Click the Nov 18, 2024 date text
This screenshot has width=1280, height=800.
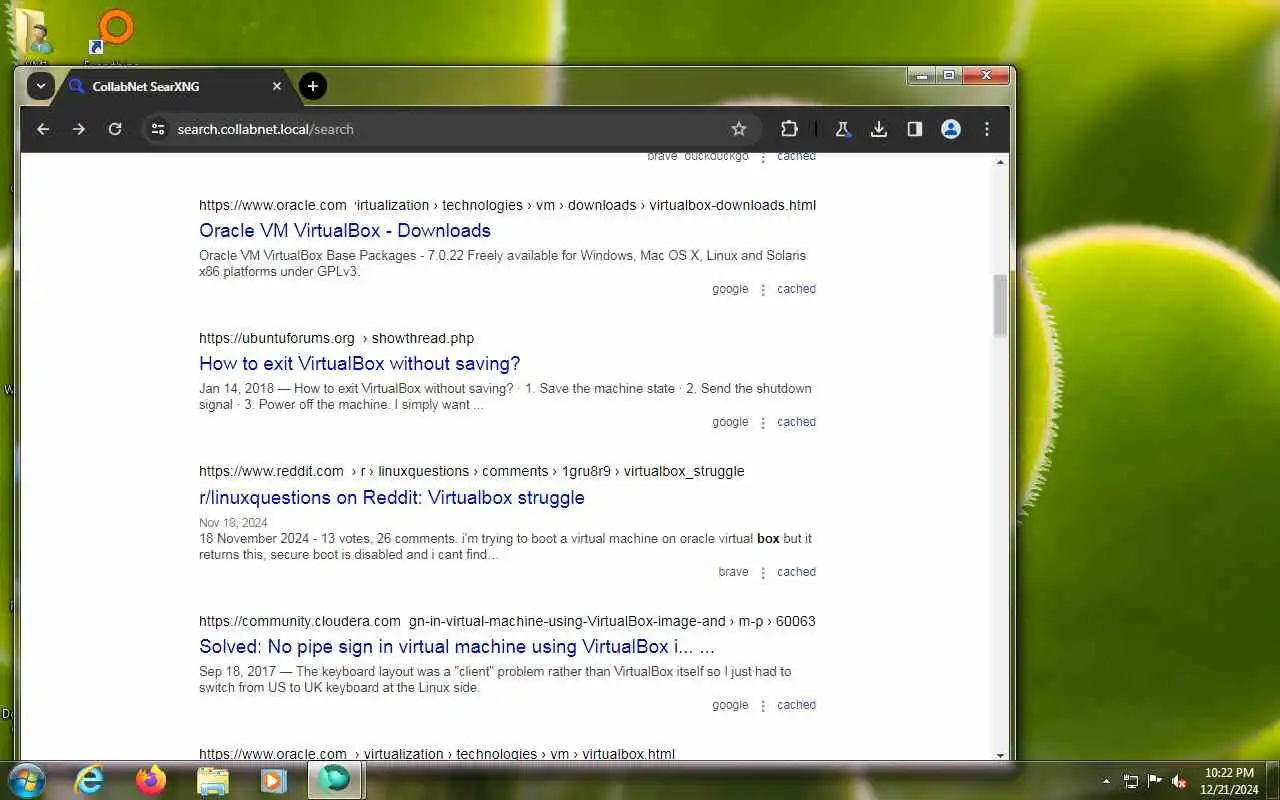[x=233, y=523]
